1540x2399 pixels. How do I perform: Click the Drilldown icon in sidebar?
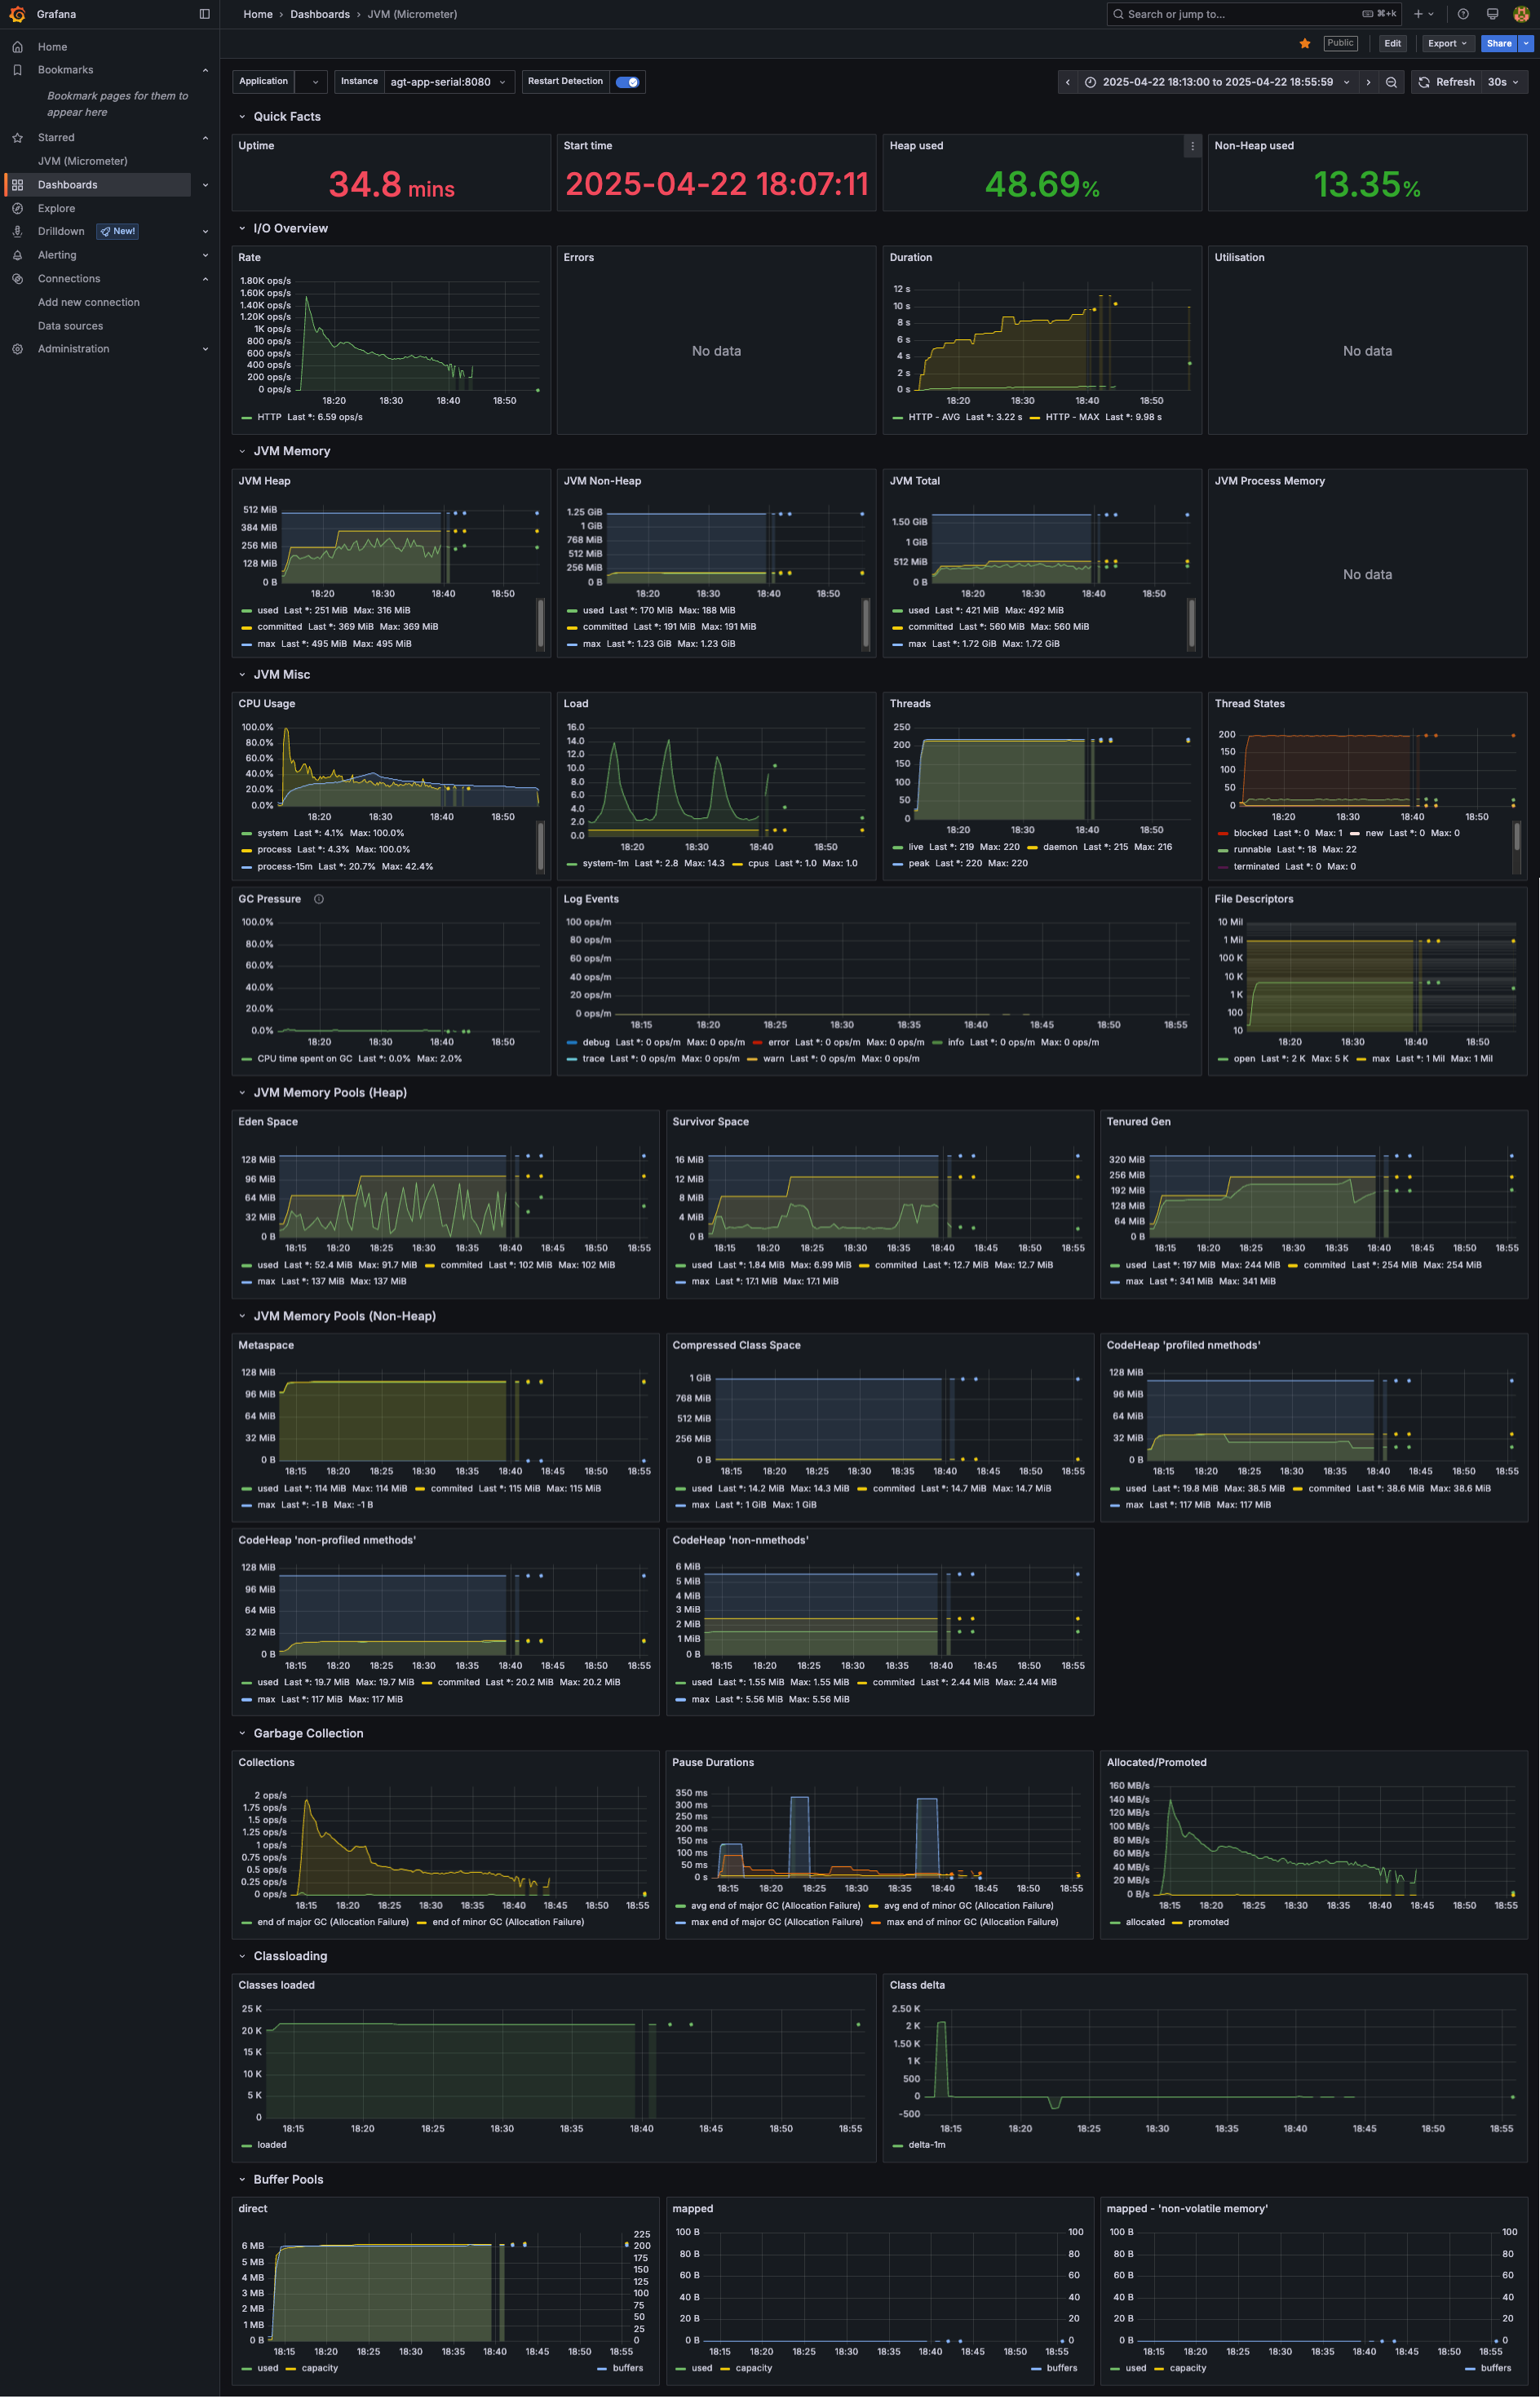pos(17,231)
